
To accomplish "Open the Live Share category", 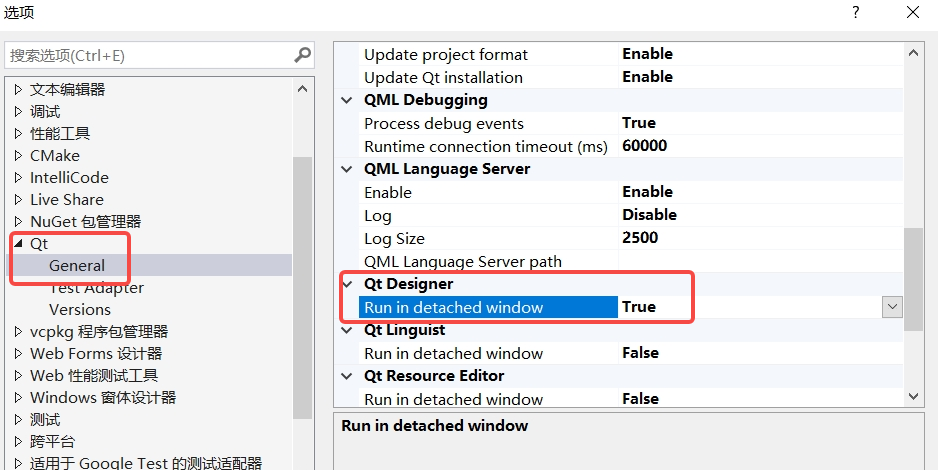I will pyautogui.click(x=67, y=199).
